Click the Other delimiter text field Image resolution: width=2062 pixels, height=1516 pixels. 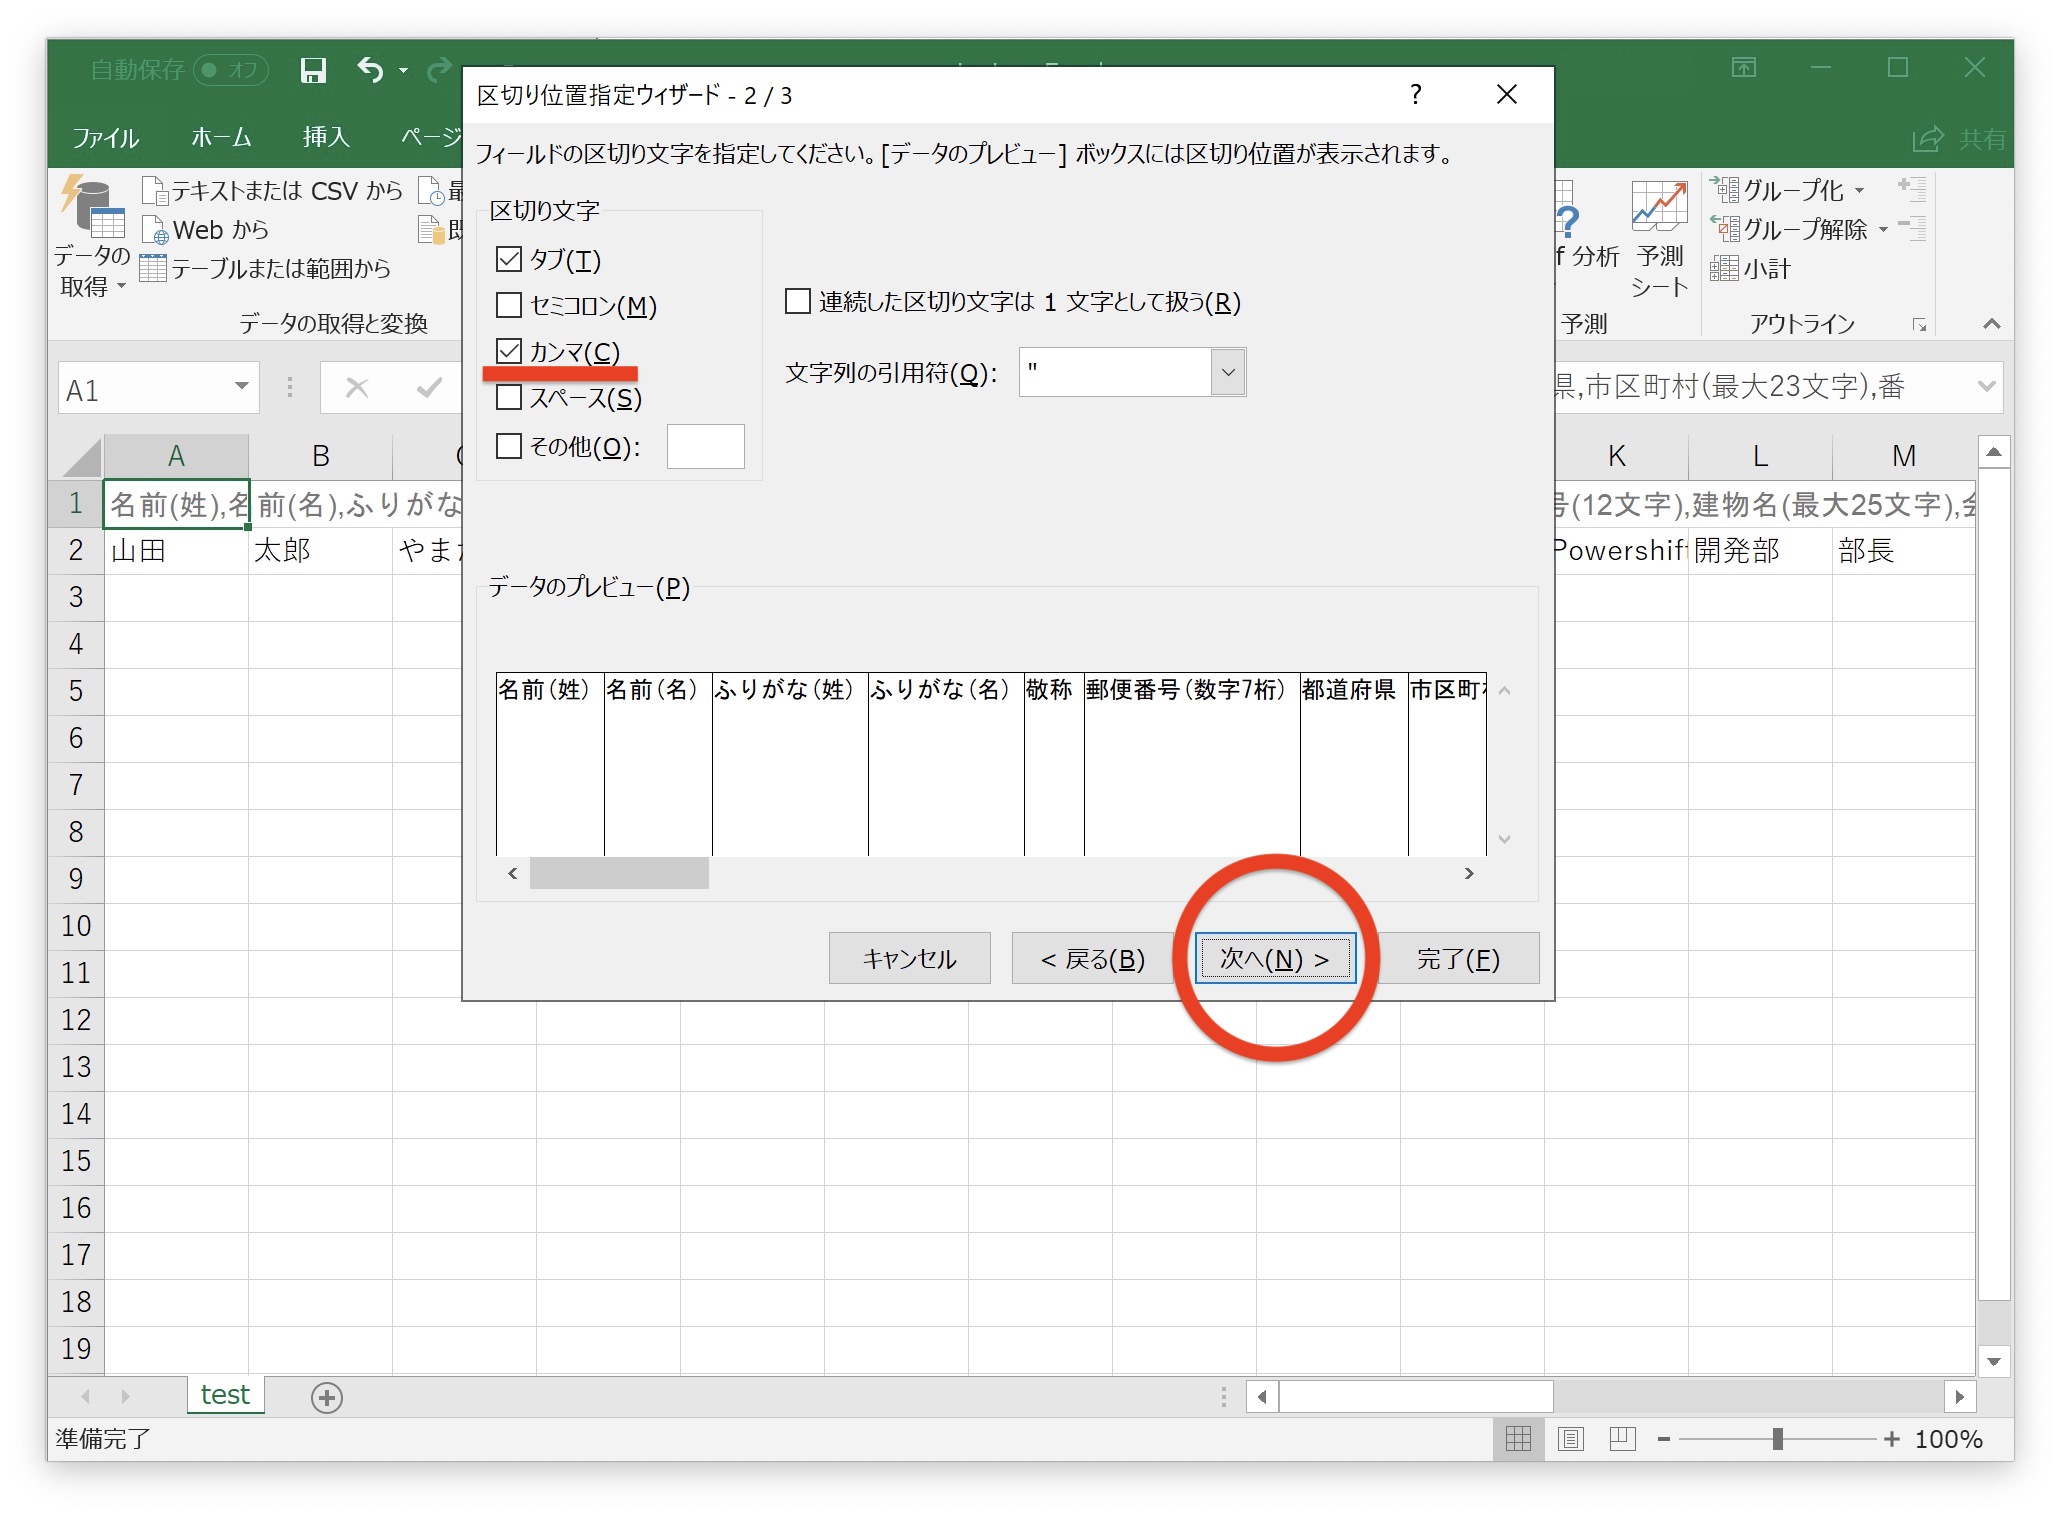click(x=705, y=446)
